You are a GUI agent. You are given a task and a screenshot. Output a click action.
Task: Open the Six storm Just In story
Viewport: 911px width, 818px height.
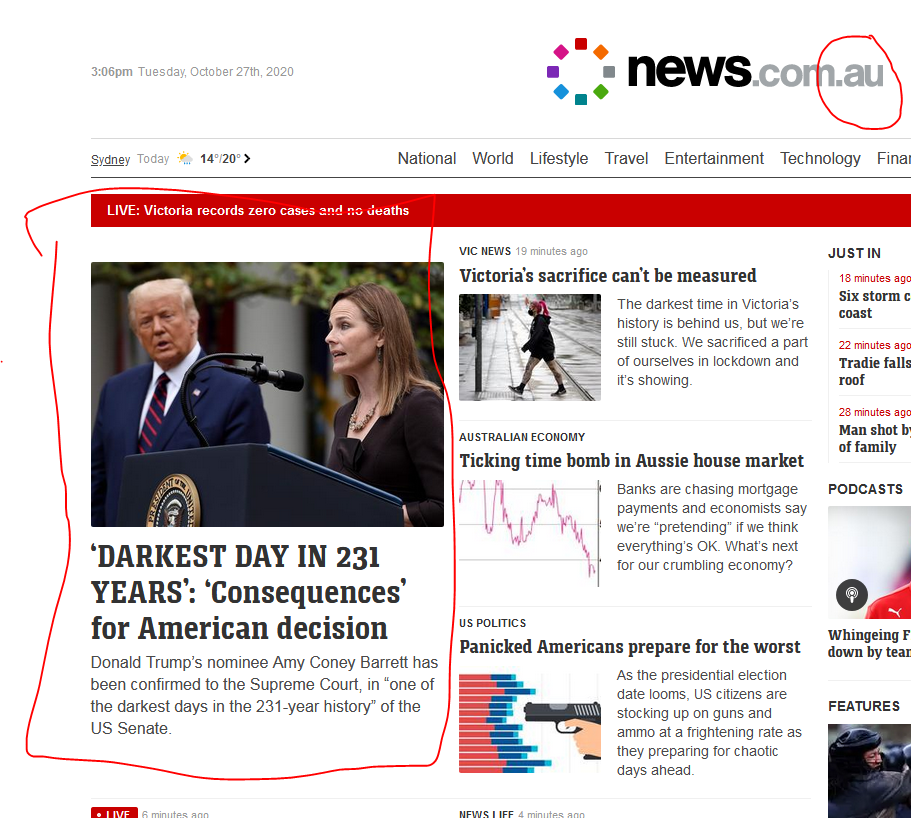pyautogui.click(x=874, y=304)
